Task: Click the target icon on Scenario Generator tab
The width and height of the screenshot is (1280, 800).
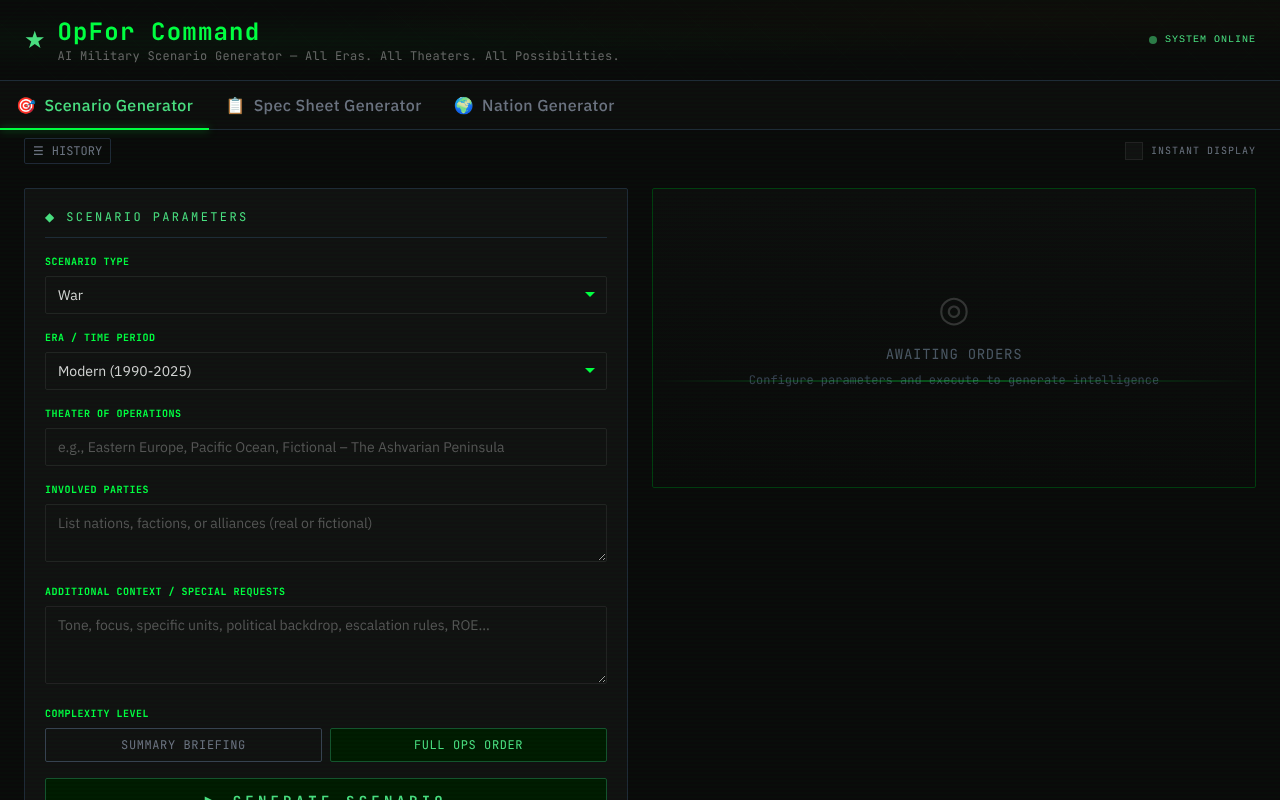Action: pos(25,105)
